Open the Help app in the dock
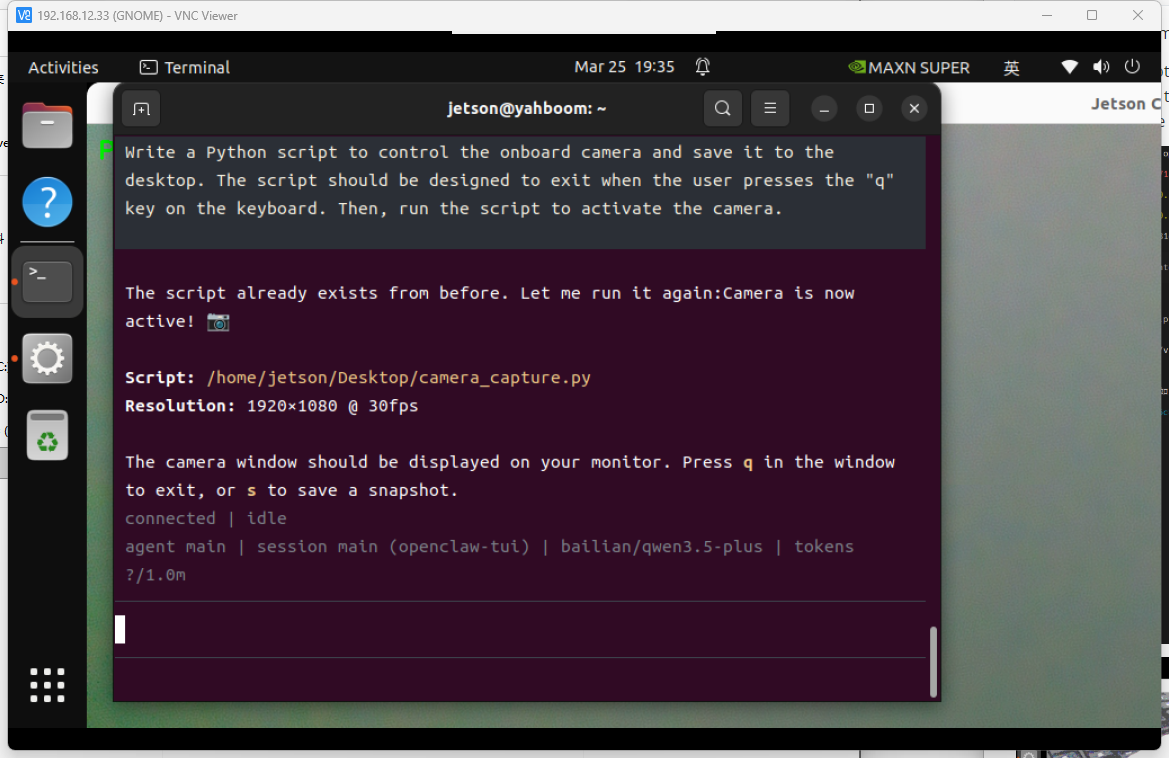The image size is (1169, 758). (x=47, y=202)
